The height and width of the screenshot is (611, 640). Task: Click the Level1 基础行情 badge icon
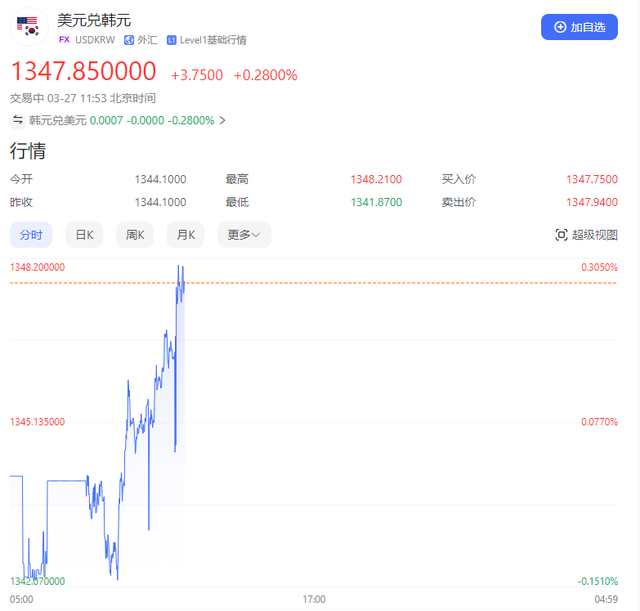click(x=171, y=40)
